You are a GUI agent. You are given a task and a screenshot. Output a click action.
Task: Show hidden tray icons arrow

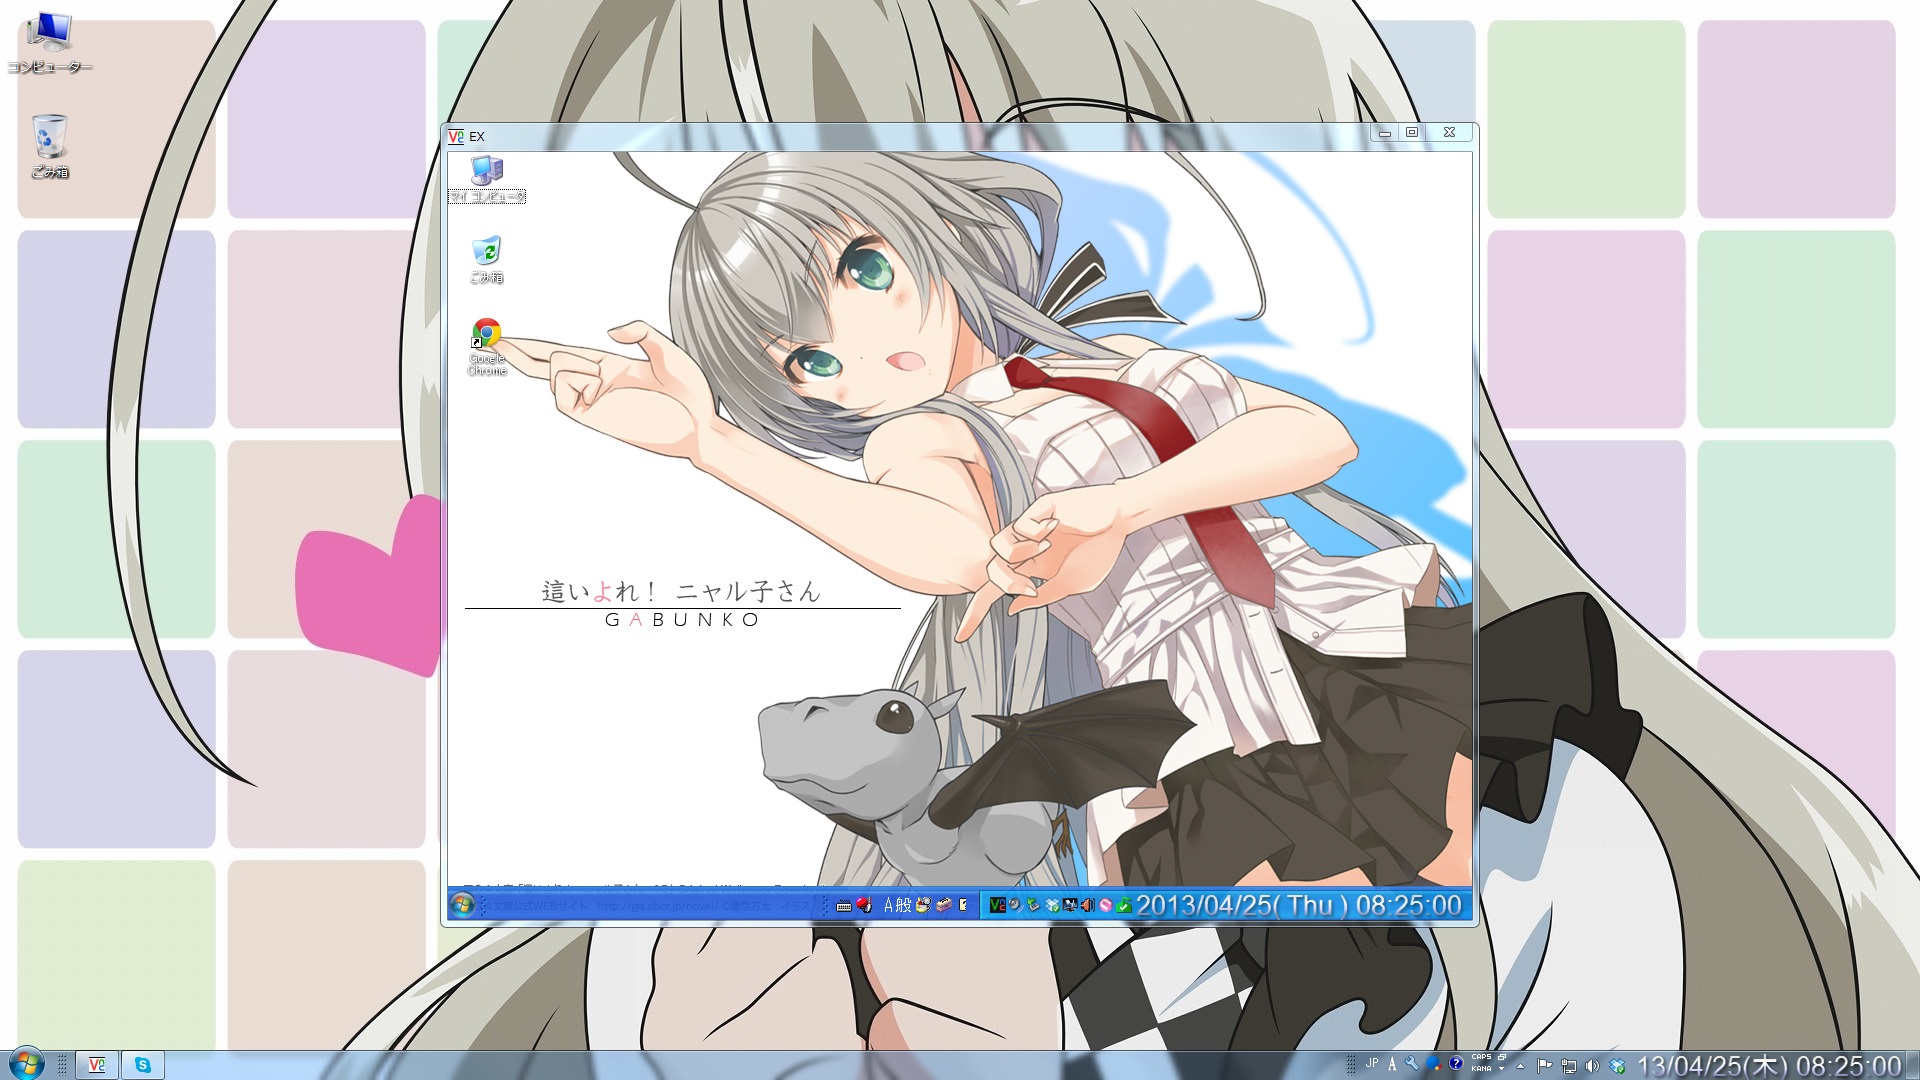coord(1520,1066)
